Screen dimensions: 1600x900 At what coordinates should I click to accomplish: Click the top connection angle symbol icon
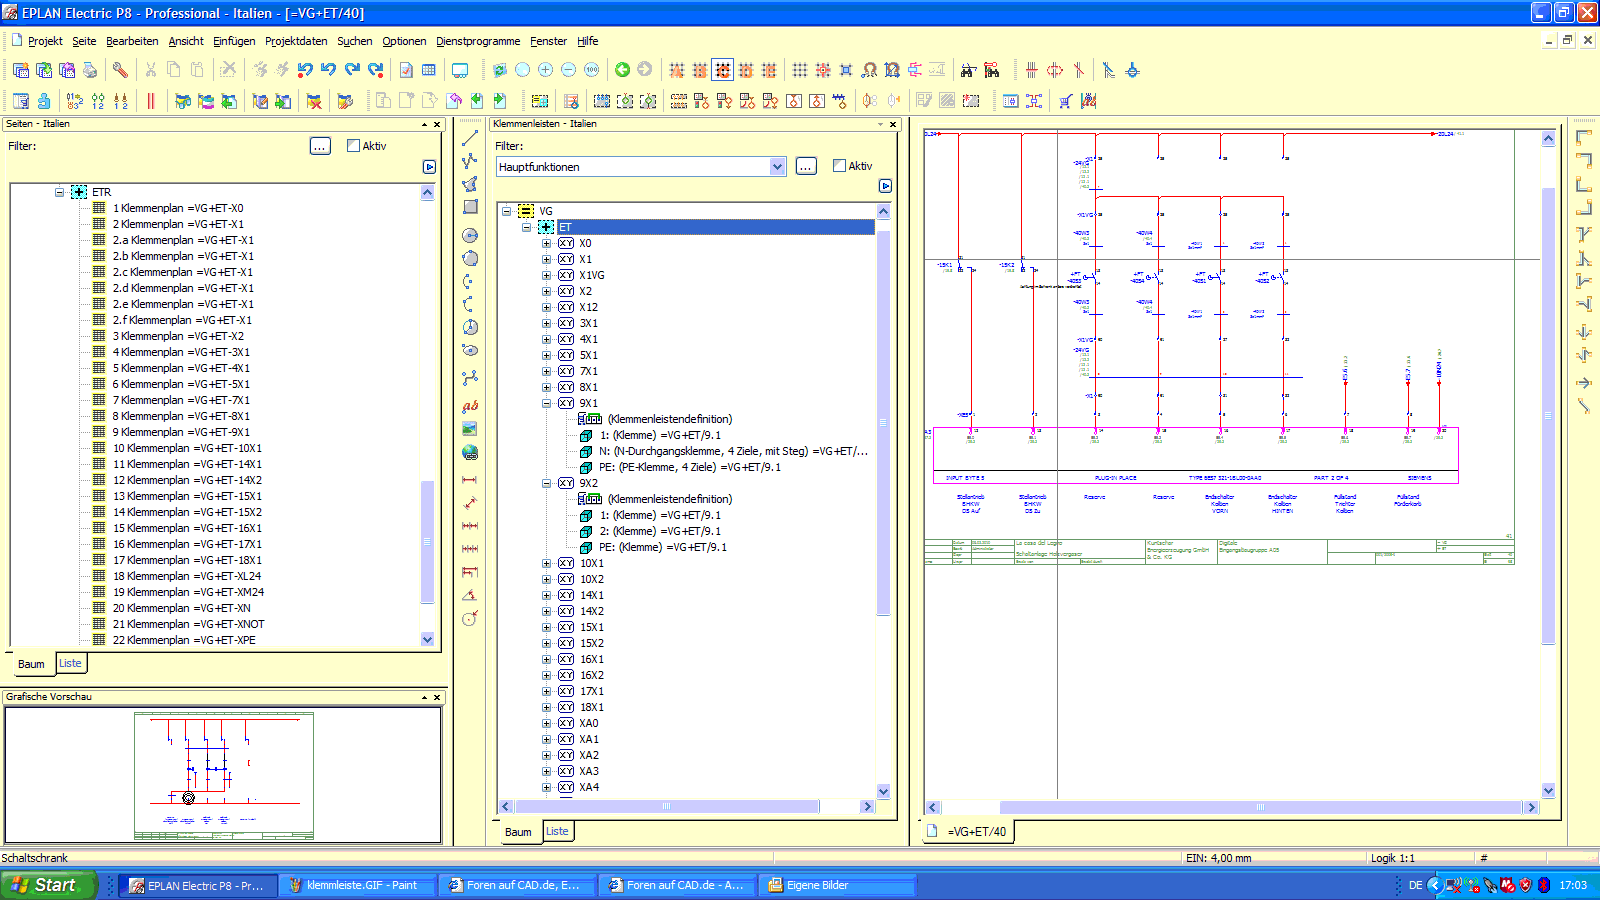pyautogui.click(x=1584, y=138)
